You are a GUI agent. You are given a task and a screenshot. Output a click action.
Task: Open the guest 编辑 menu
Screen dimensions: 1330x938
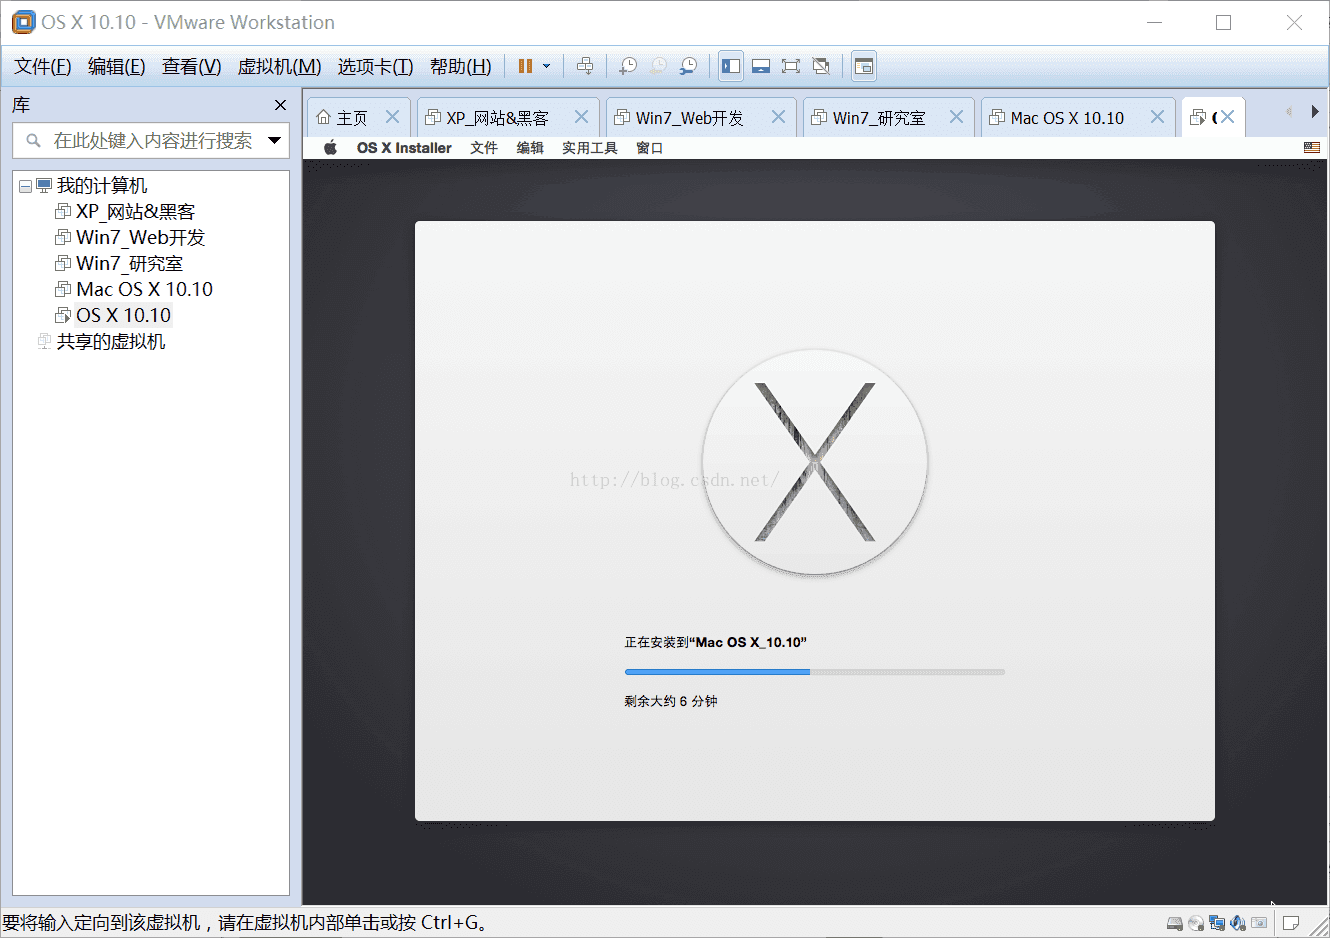point(530,148)
